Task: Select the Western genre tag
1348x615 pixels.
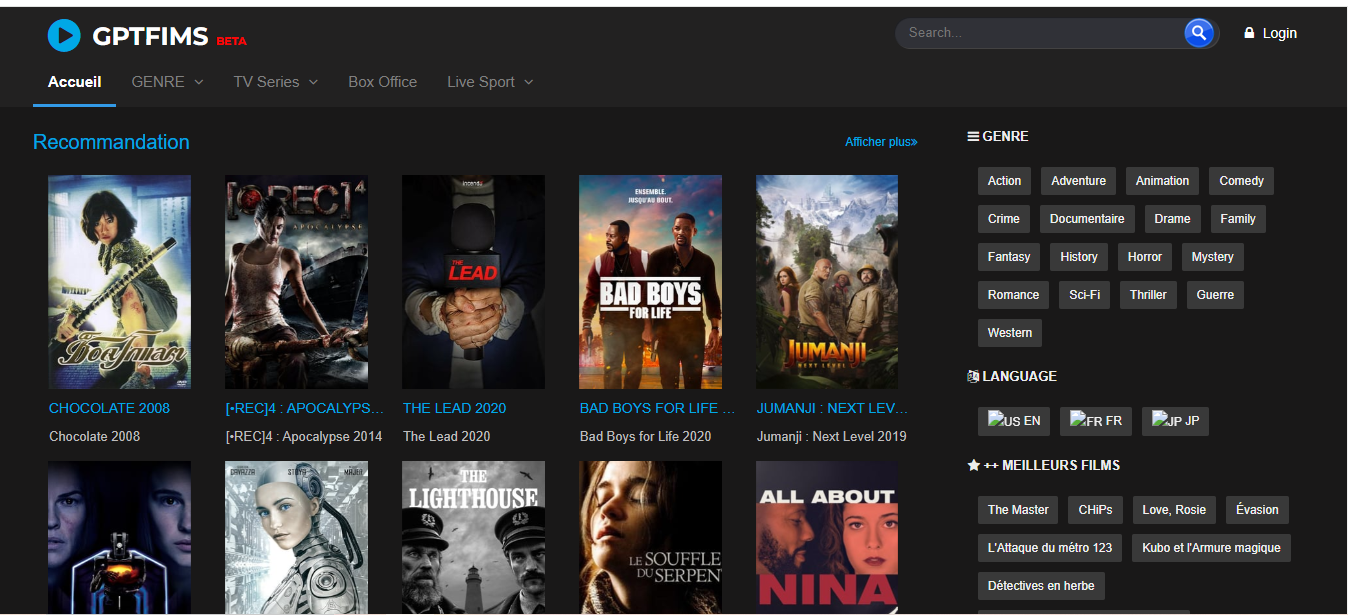Action: pos(1010,333)
